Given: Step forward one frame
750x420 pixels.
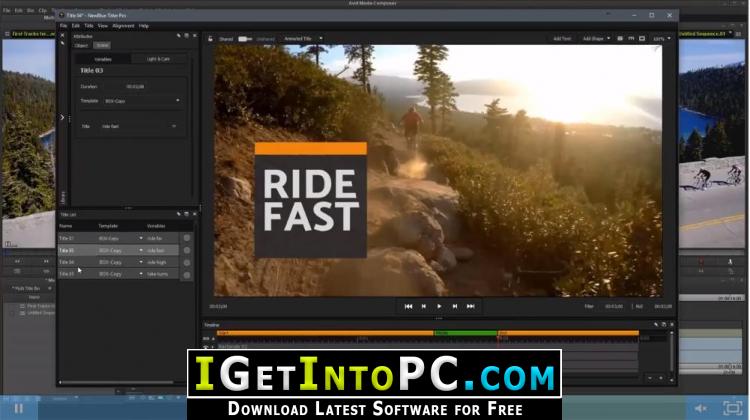Looking at the screenshot, I should (455, 306).
